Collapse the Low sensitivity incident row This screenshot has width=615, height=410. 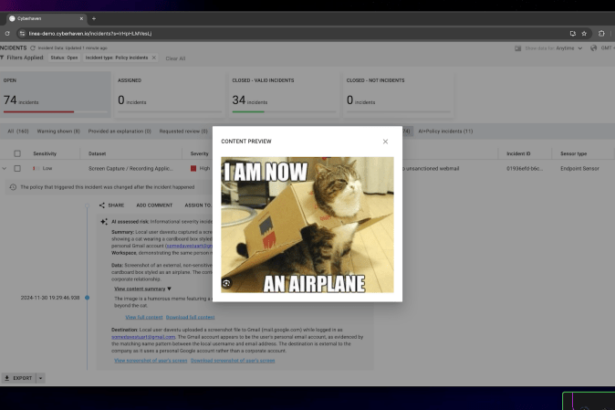point(4,168)
